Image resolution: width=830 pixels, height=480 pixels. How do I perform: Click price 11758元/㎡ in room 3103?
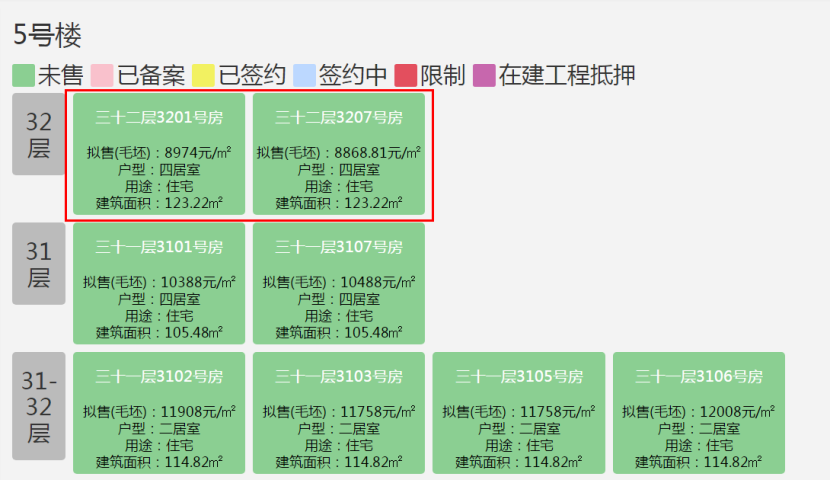(378, 411)
